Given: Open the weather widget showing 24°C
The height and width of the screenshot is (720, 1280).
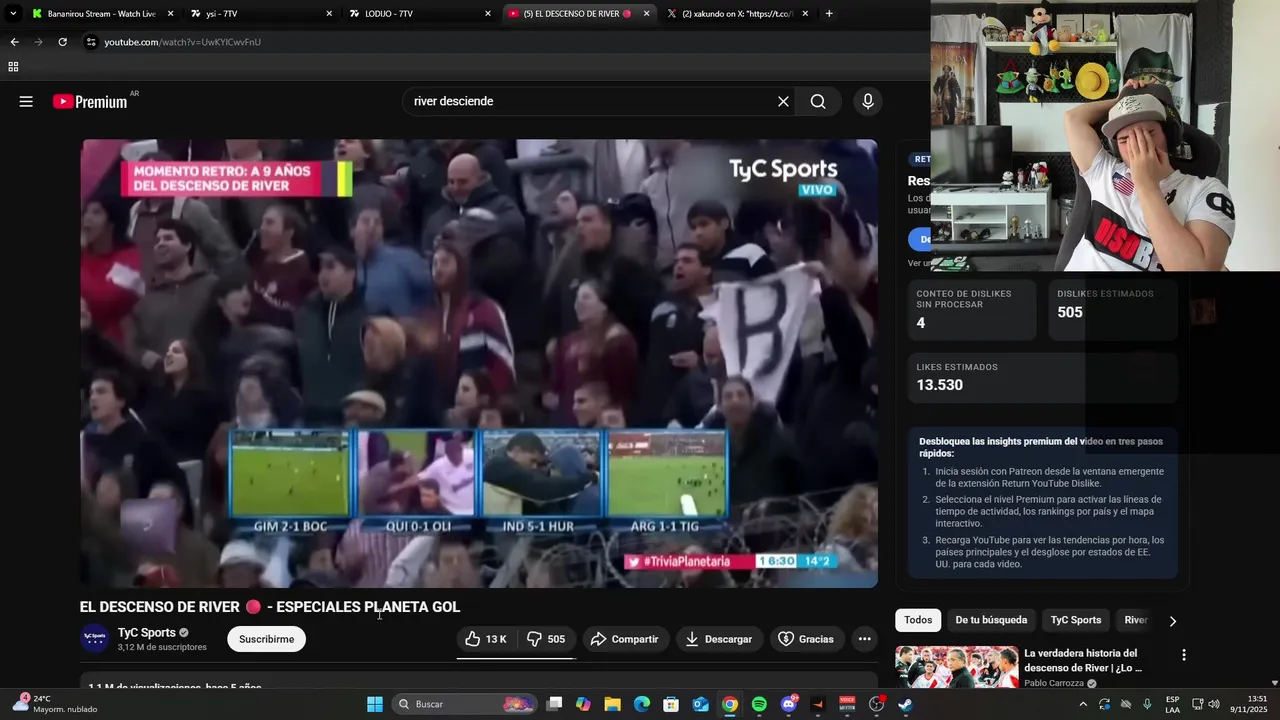Looking at the screenshot, I should pyautogui.click(x=56, y=704).
